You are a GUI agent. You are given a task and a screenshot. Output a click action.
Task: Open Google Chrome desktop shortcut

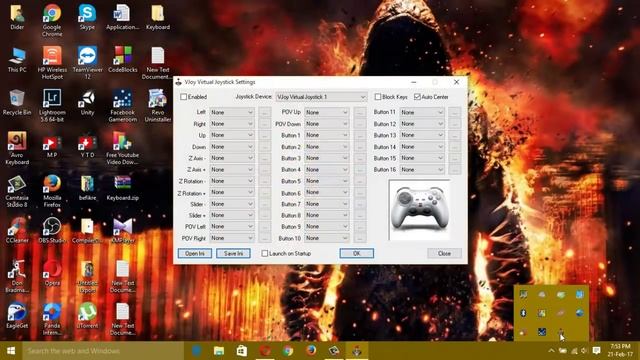click(52, 20)
